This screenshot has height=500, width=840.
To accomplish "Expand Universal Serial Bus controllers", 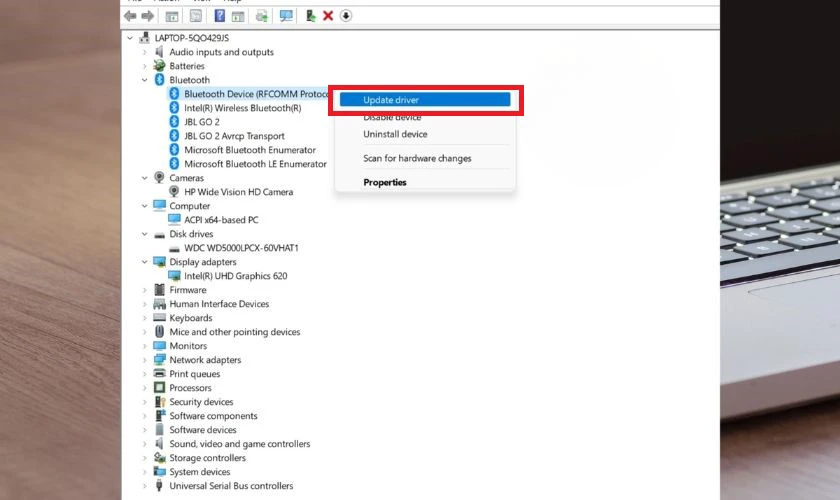I will point(144,486).
